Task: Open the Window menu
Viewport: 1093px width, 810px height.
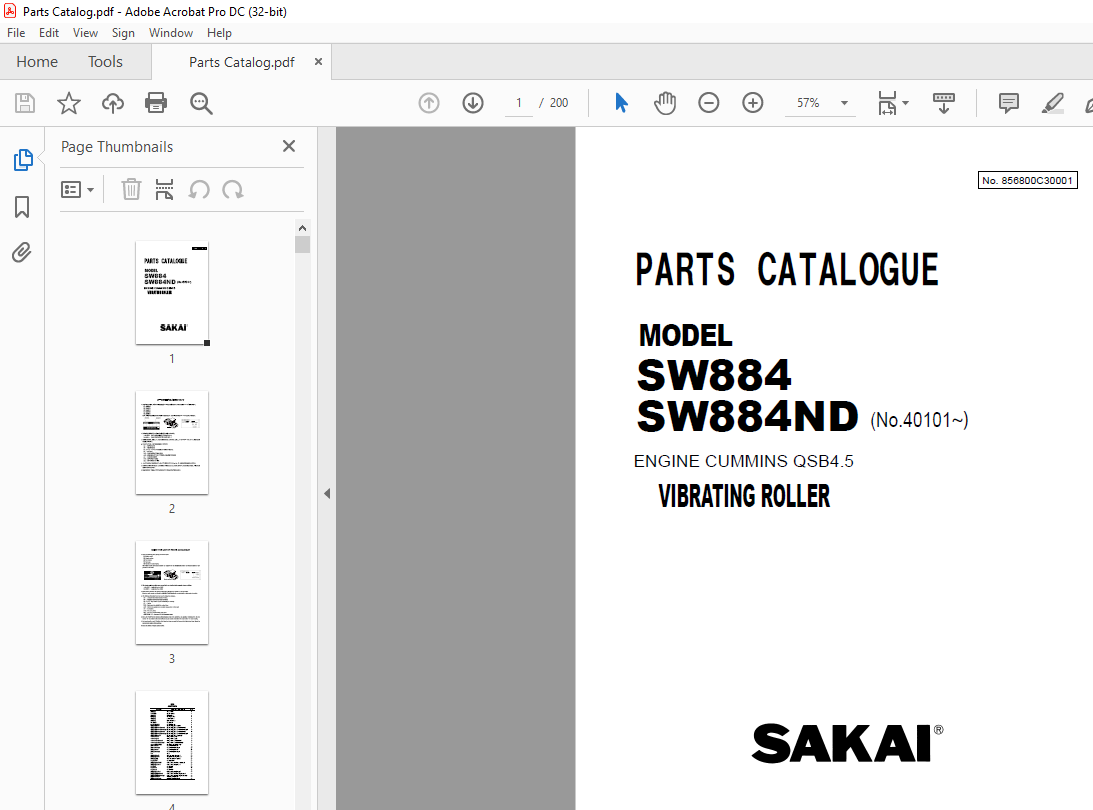Action: pos(171,33)
